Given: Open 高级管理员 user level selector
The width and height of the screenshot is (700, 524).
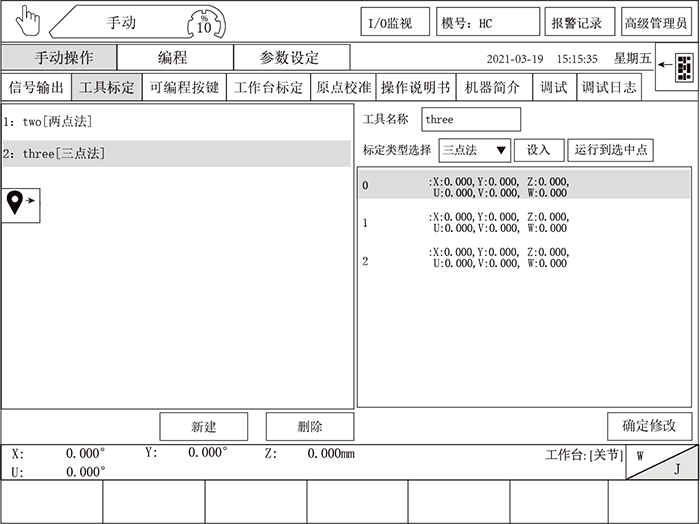Looking at the screenshot, I should 655,23.
